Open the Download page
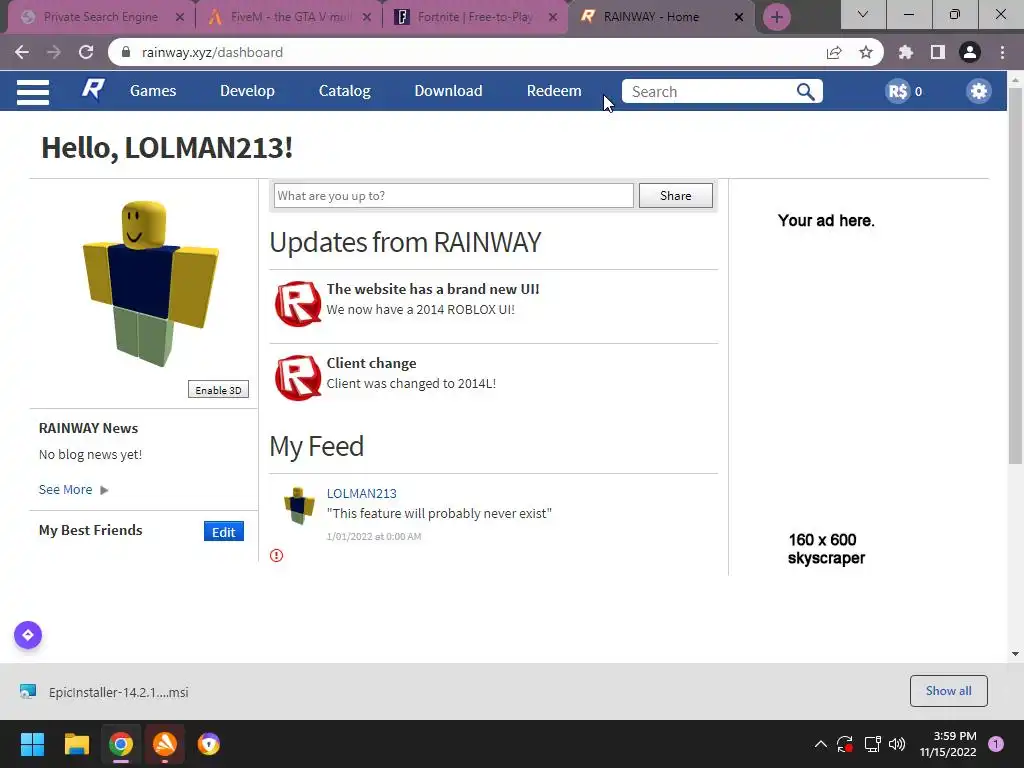Viewport: 1024px width, 768px height. [448, 91]
